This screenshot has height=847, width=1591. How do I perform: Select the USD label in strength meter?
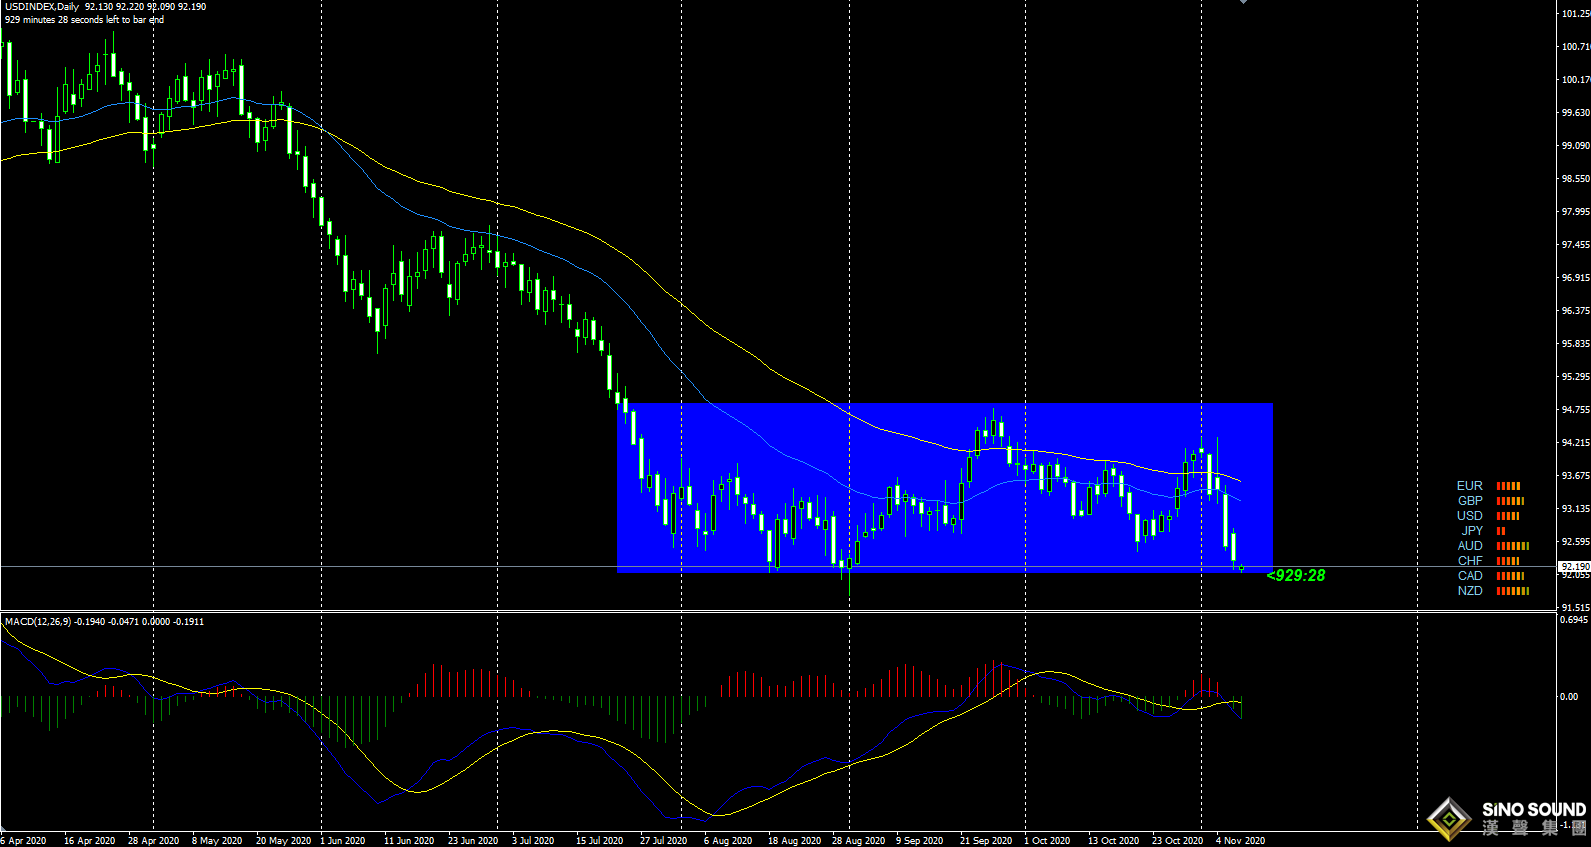point(1469,516)
